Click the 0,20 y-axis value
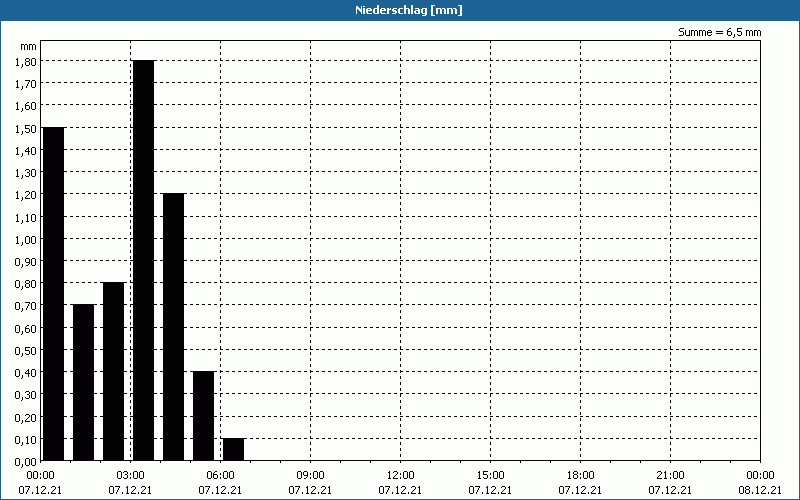Viewport: 800px width, 500px height. coord(26,417)
